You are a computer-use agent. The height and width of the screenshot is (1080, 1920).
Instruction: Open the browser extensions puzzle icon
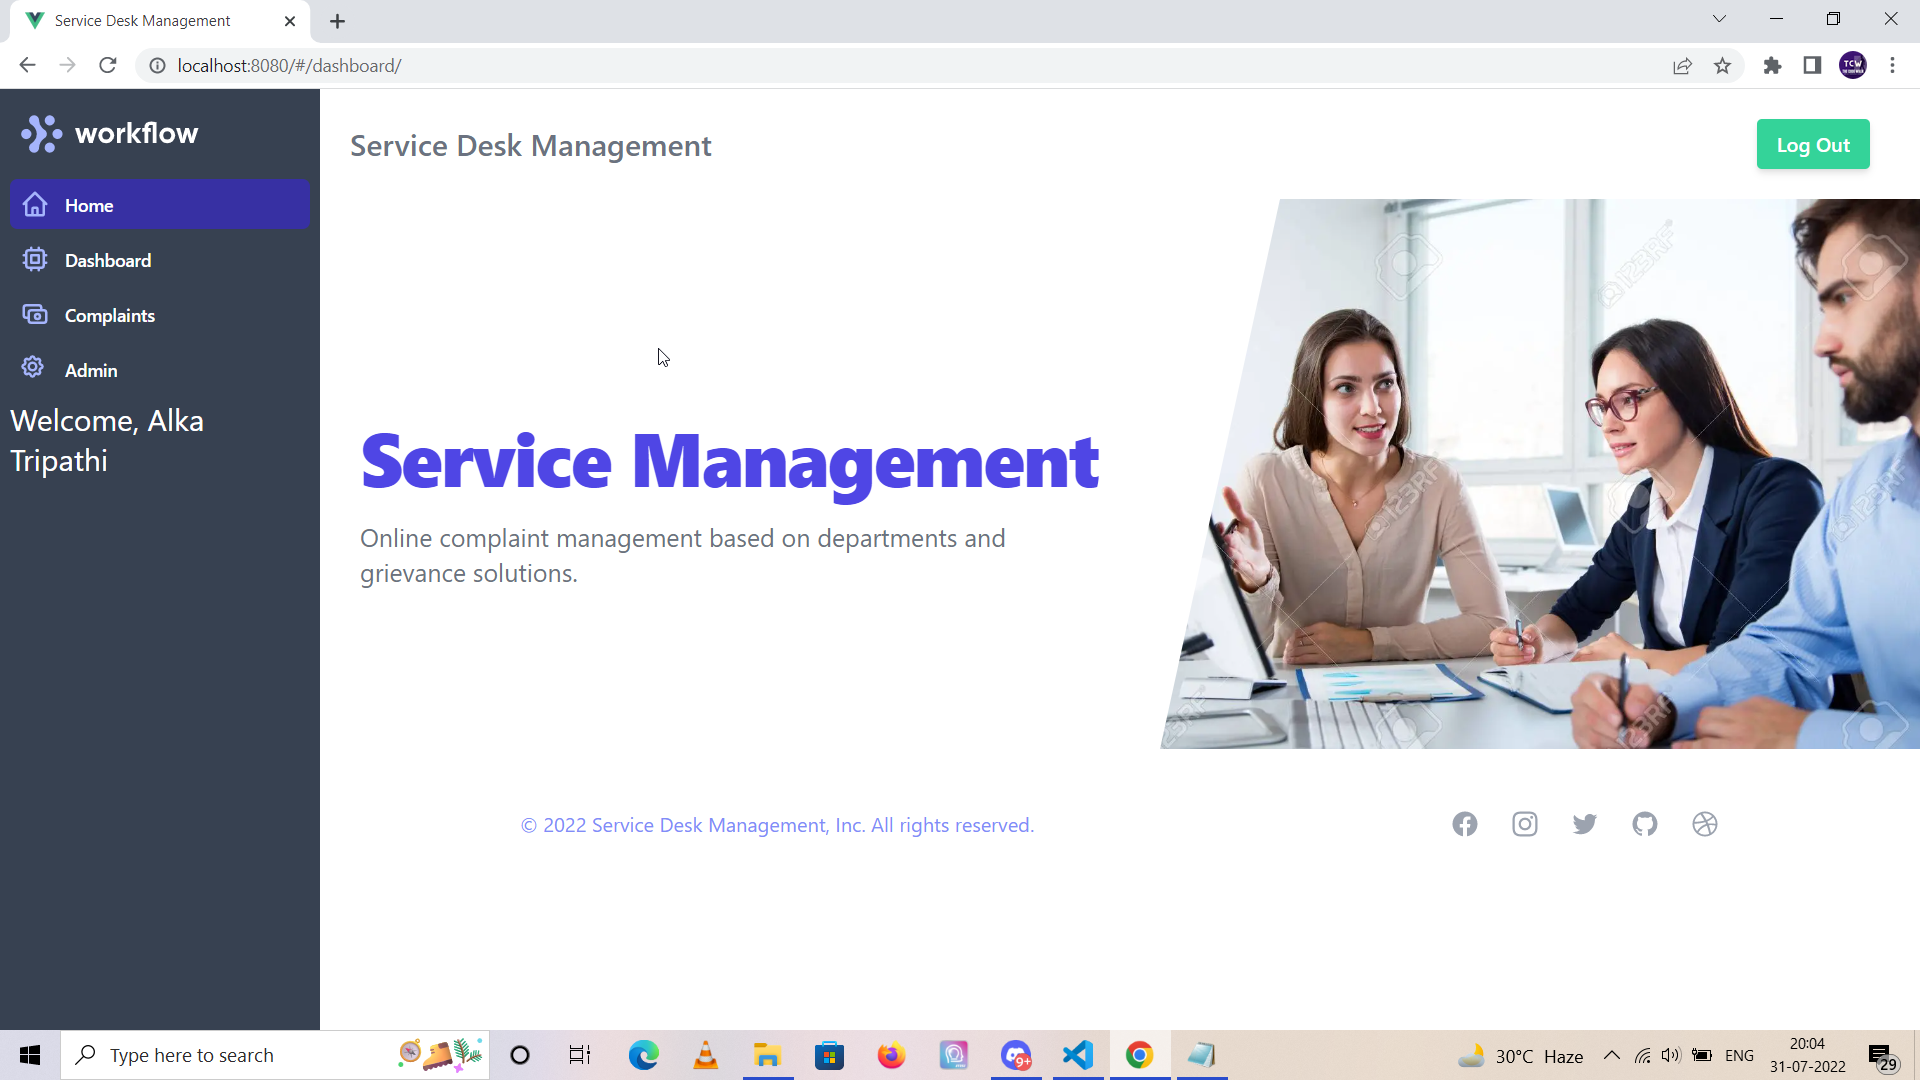(x=1772, y=66)
